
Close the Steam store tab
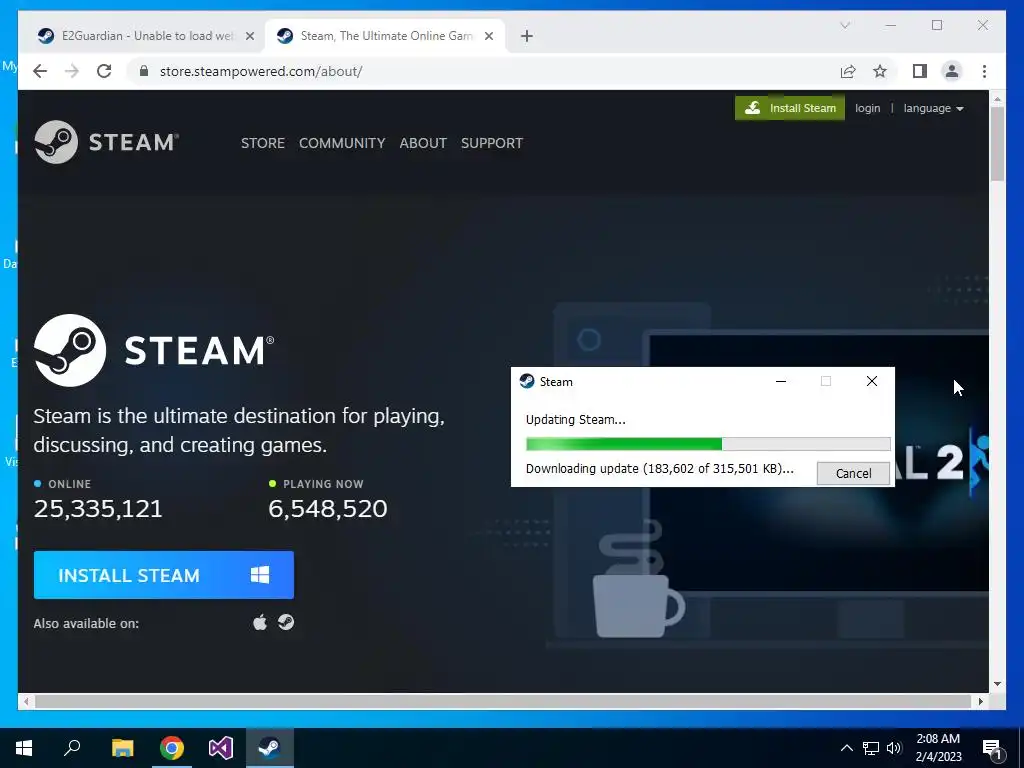tap(488, 36)
